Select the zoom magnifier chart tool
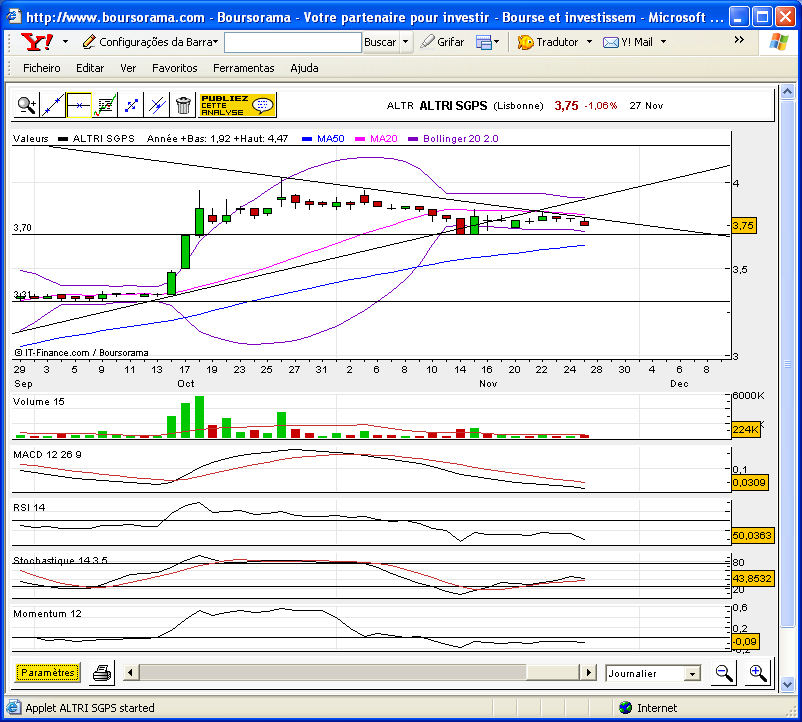802x722 pixels. click(27, 106)
